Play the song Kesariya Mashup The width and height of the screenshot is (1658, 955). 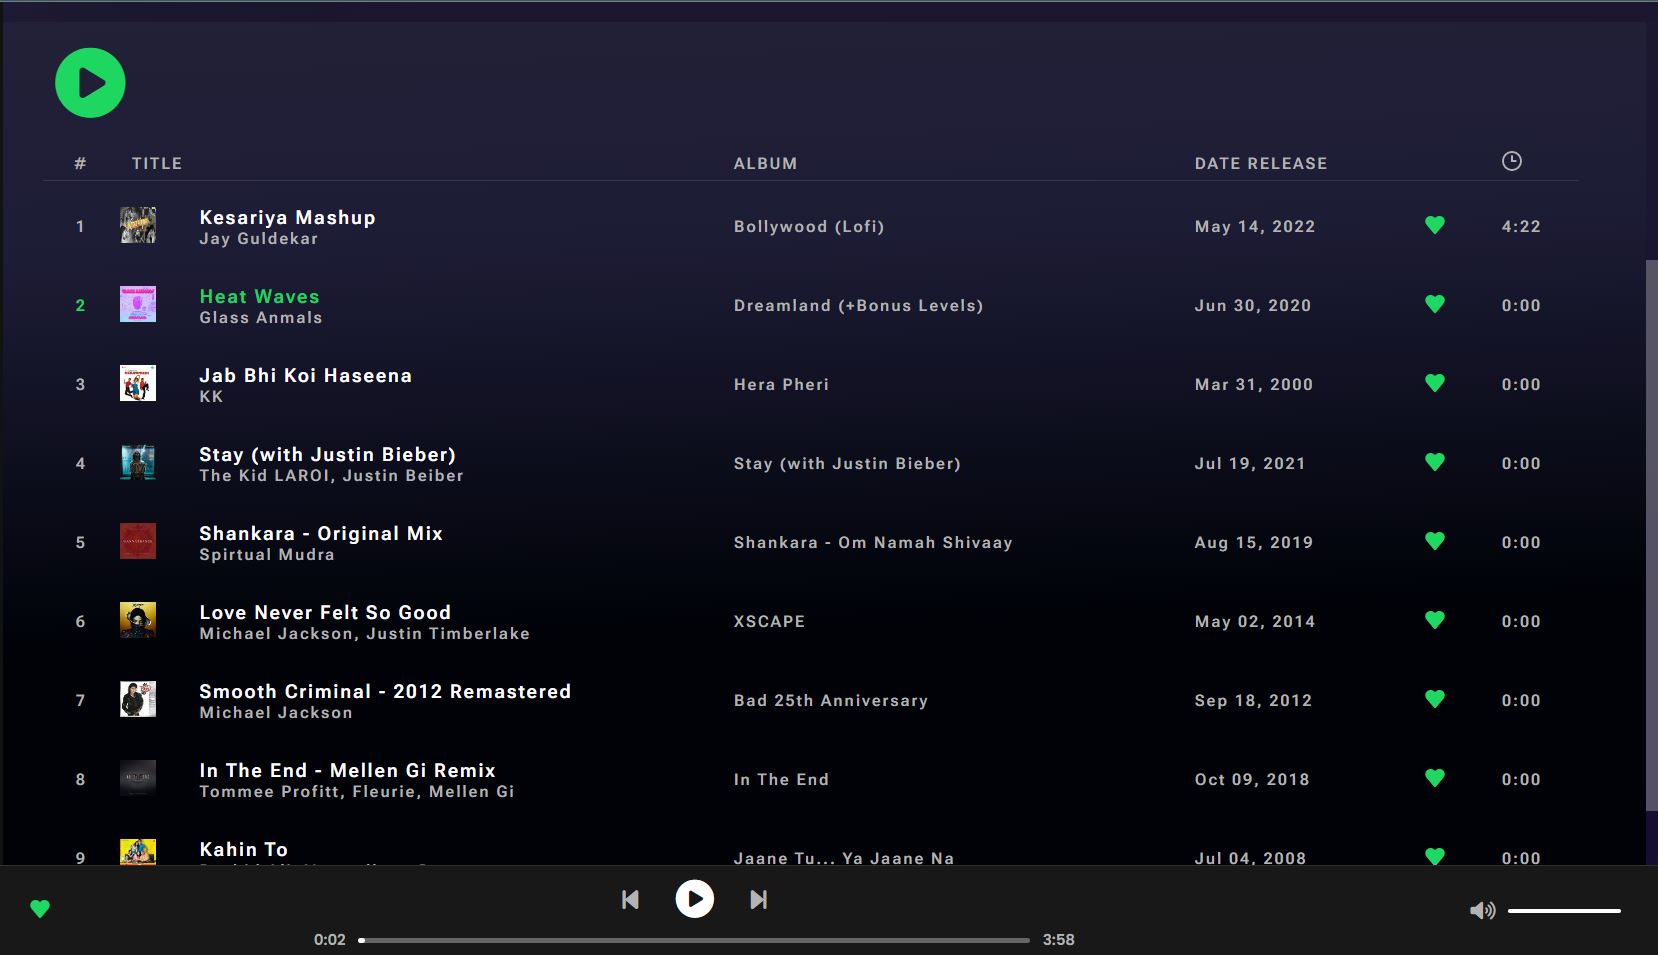287,218
